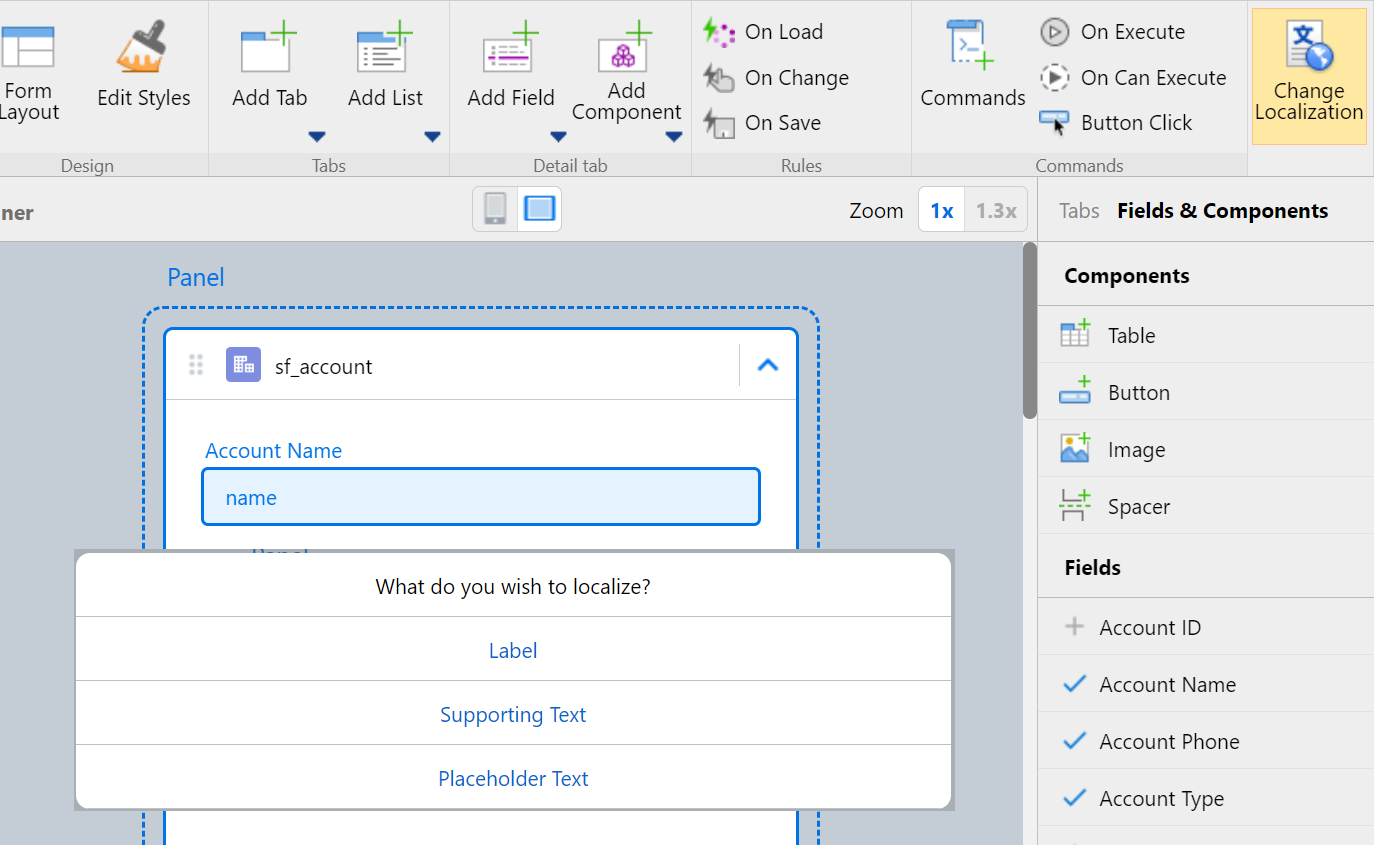The width and height of the screenshot is (1374, 845).
Task: Set zoom to 1.3x
Action: click(x=995, y=211)
